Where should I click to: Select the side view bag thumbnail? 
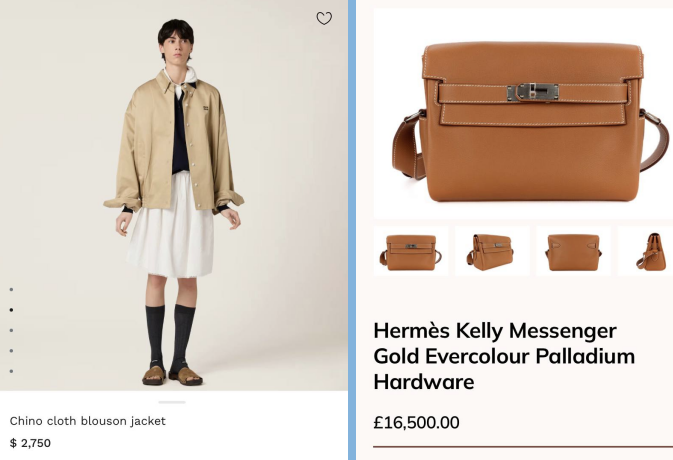tap(645, 251)
